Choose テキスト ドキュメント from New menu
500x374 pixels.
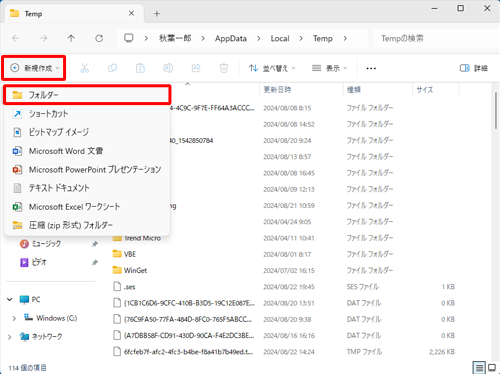coord(87,188)
